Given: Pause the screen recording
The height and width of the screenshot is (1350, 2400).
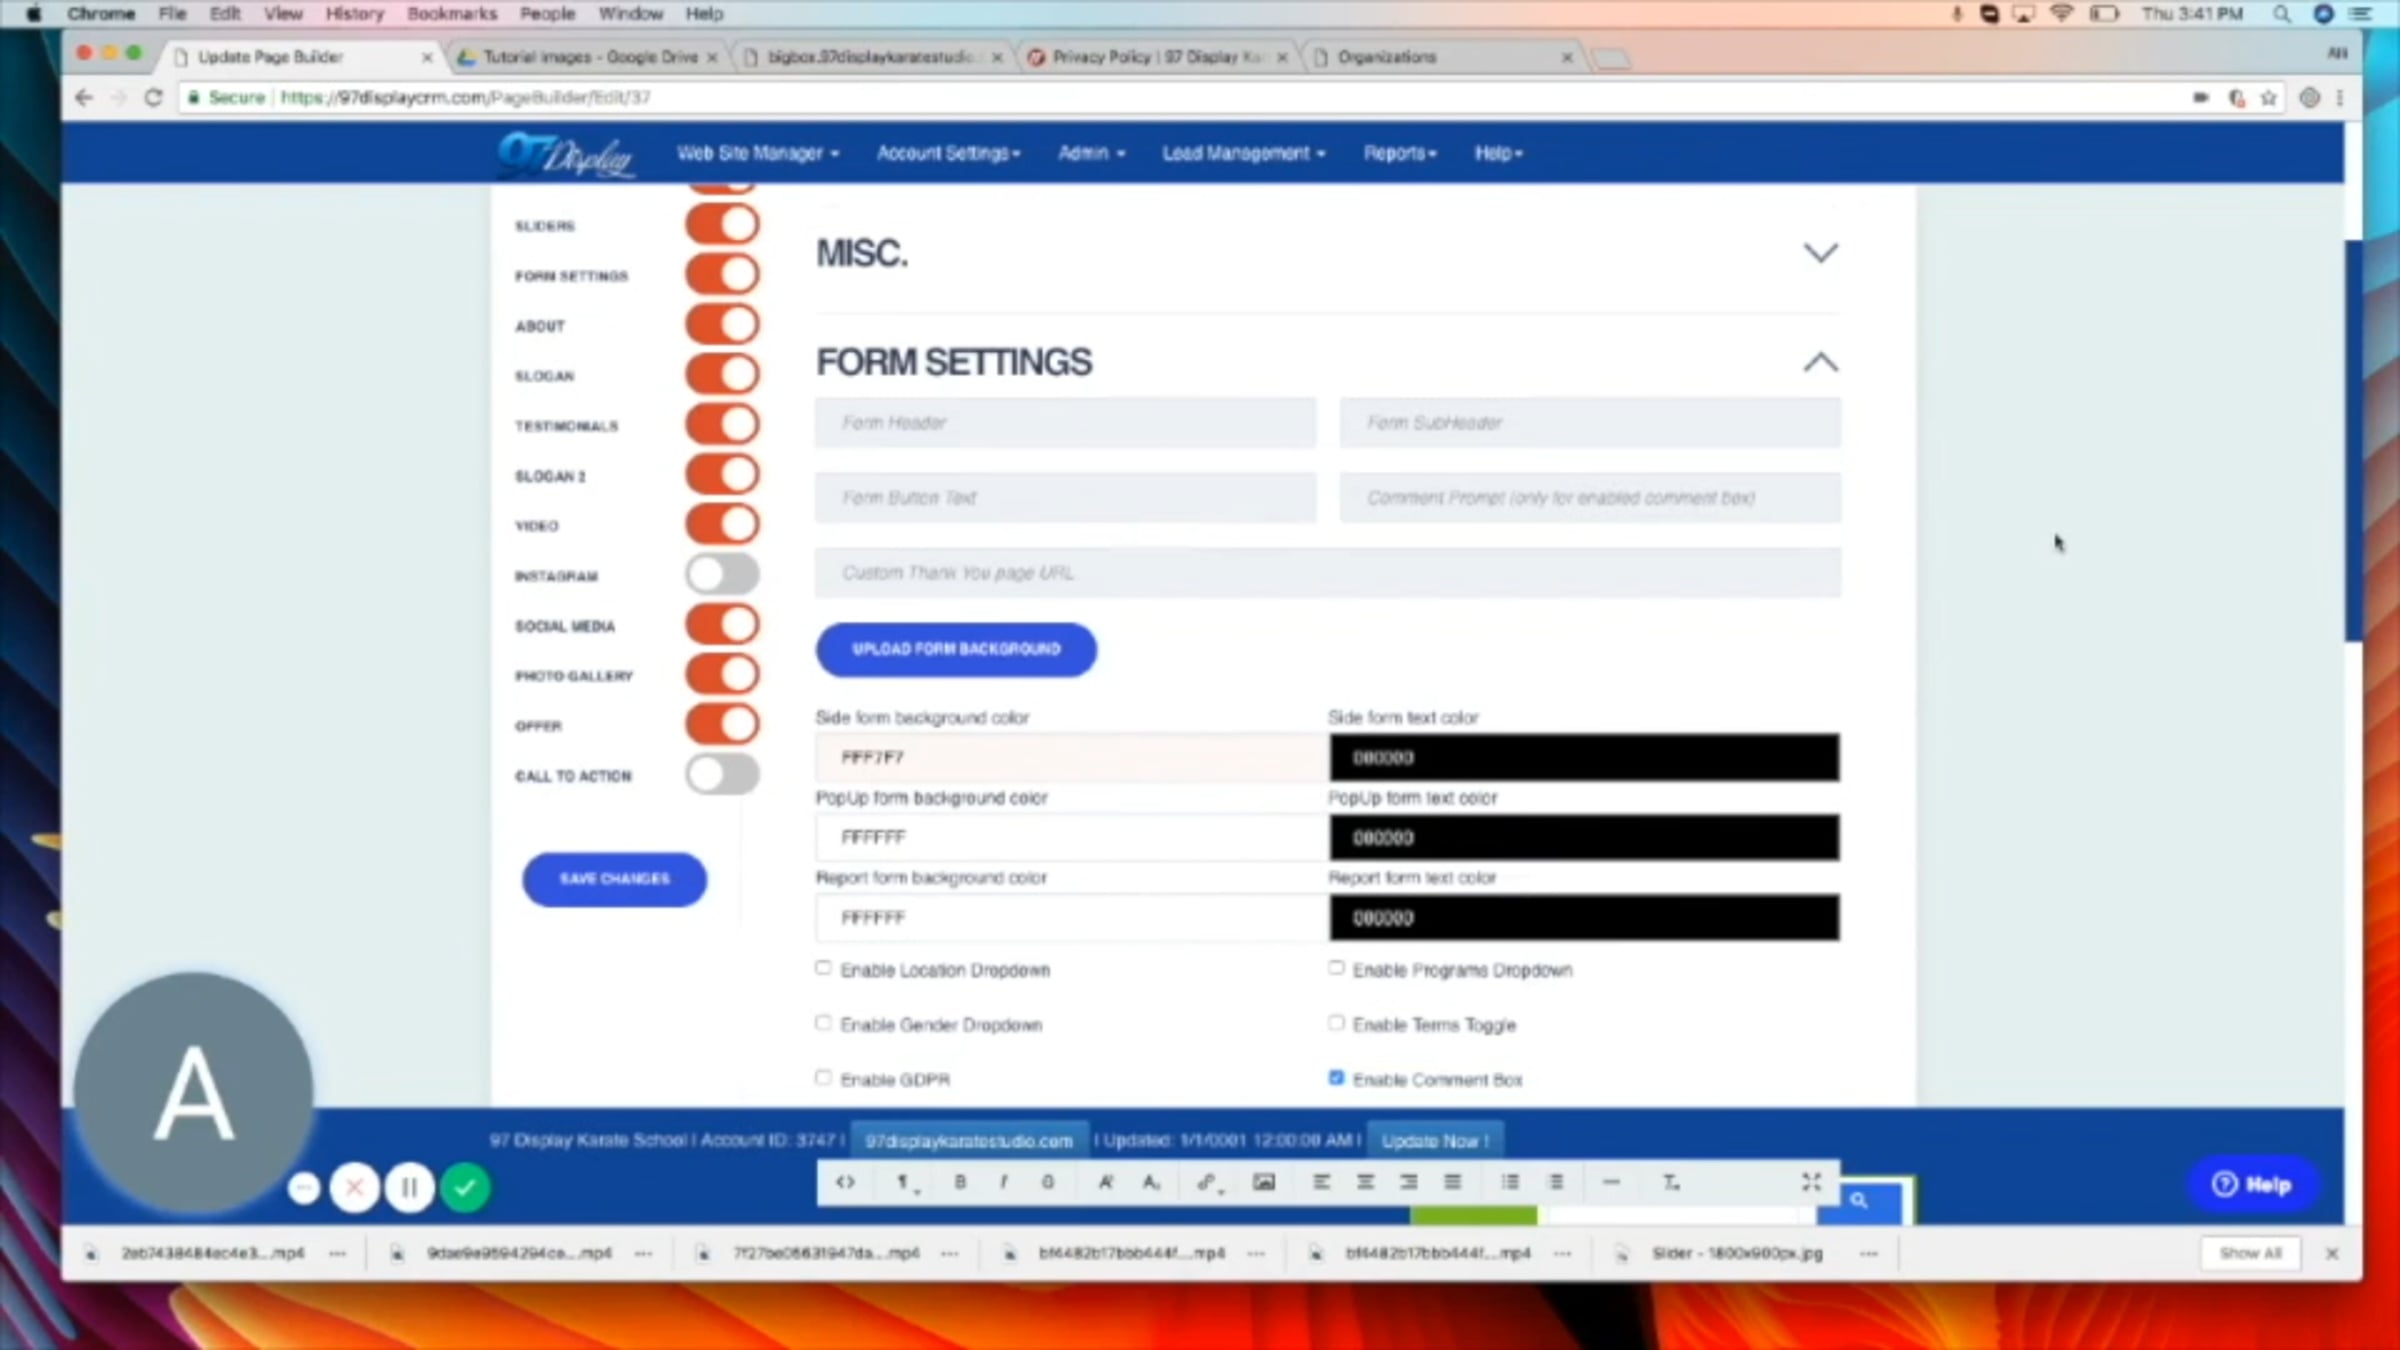Looking at the screenshot, I should point(410,1188).
